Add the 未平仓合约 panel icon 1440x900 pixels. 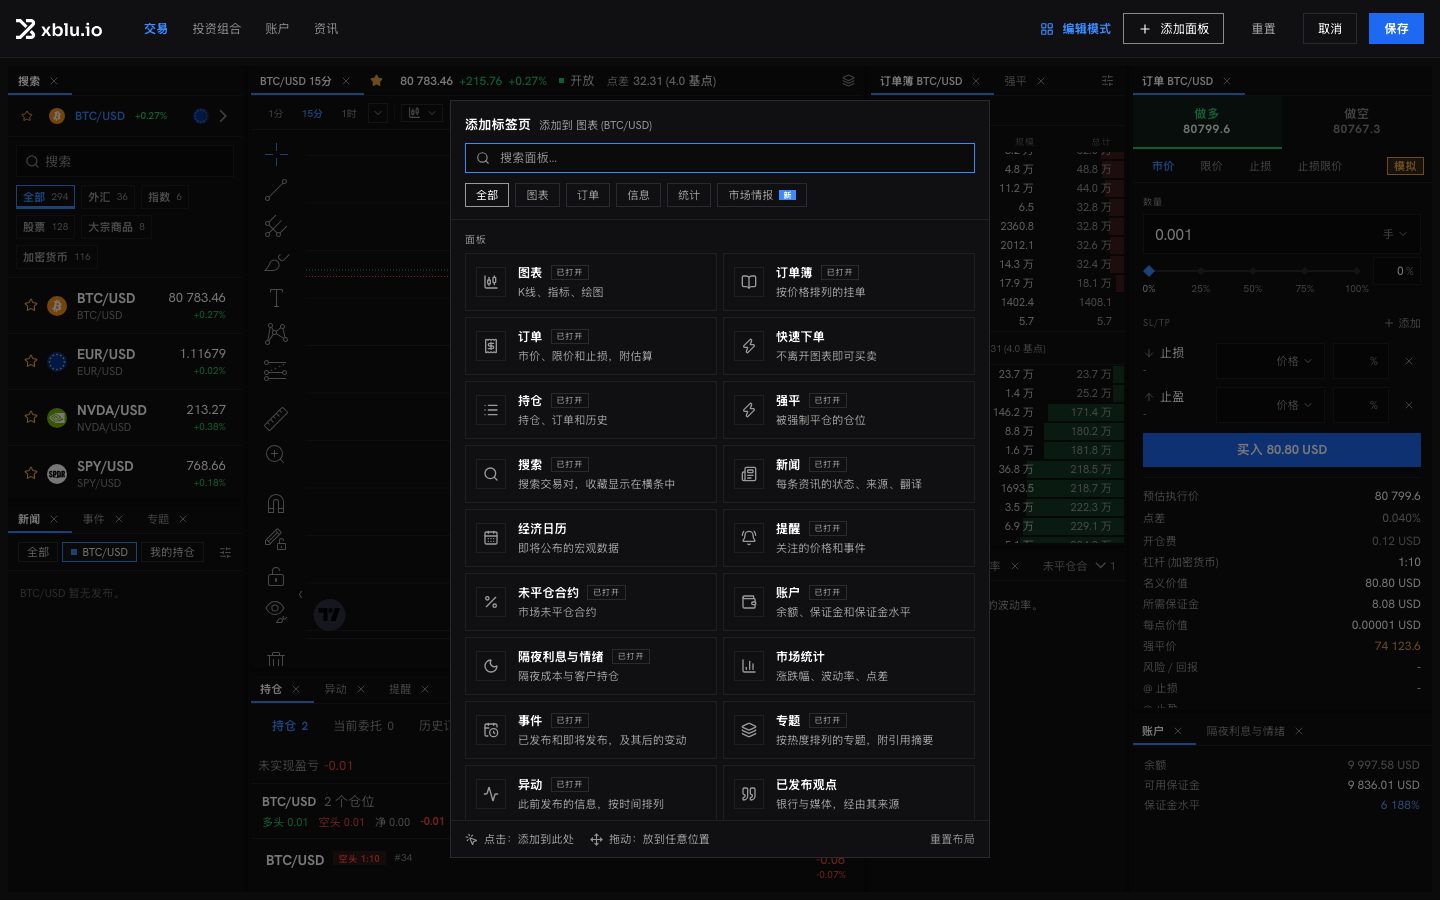(491, 602)
